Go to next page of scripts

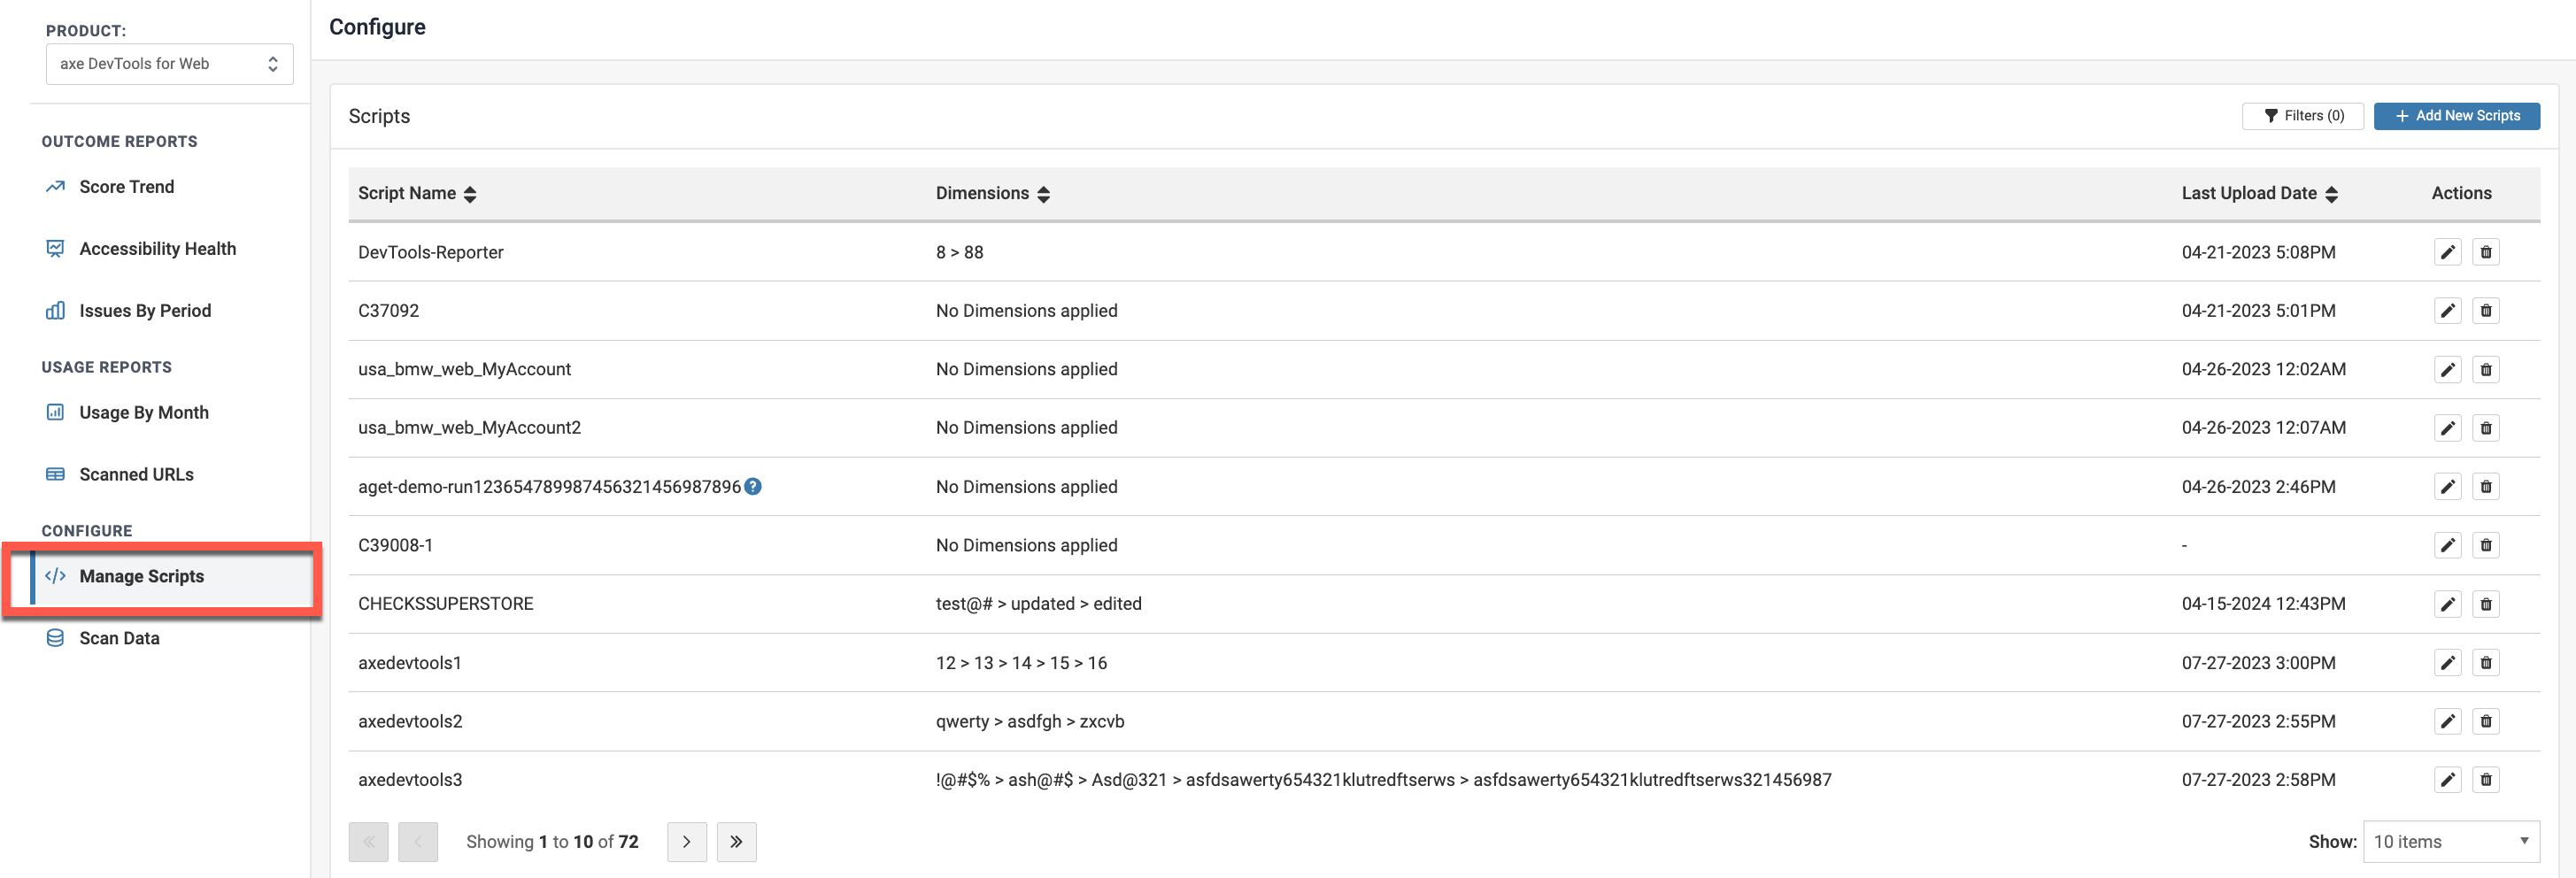point(686,842)
